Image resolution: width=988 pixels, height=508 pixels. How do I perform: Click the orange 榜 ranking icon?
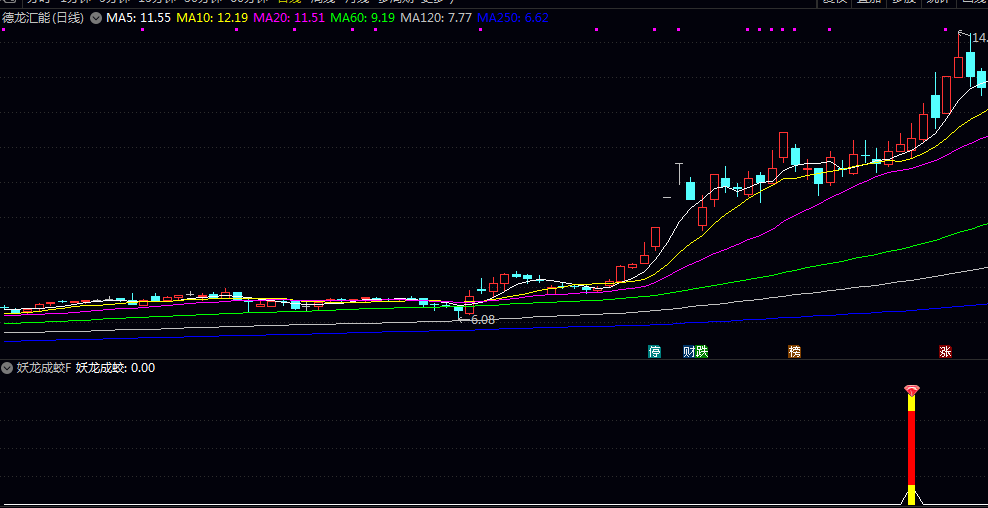tap(795, 351)
